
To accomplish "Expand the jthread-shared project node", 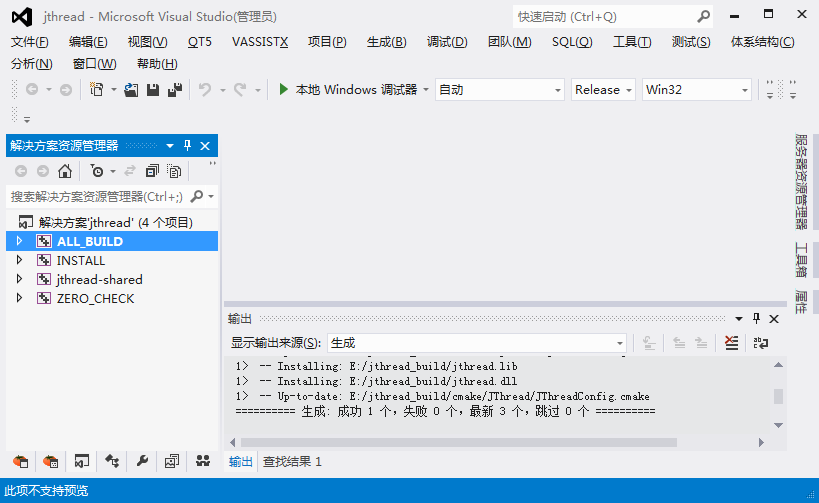I will coord(19,279).
